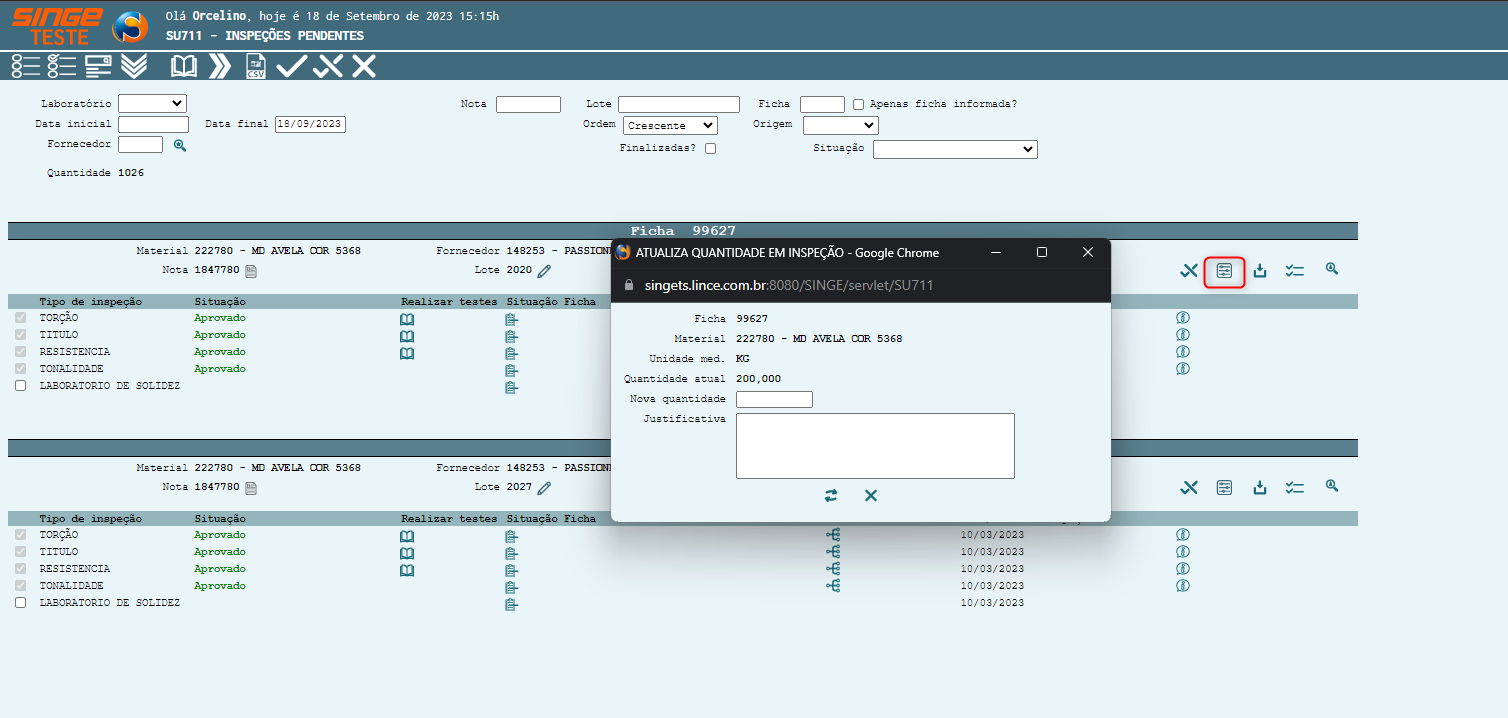Image resolution: width=1508 pixels, height=718 pixels.
Task: Click pencil edit icon next to Lote 2020
Action: click(x=544, y=271)
